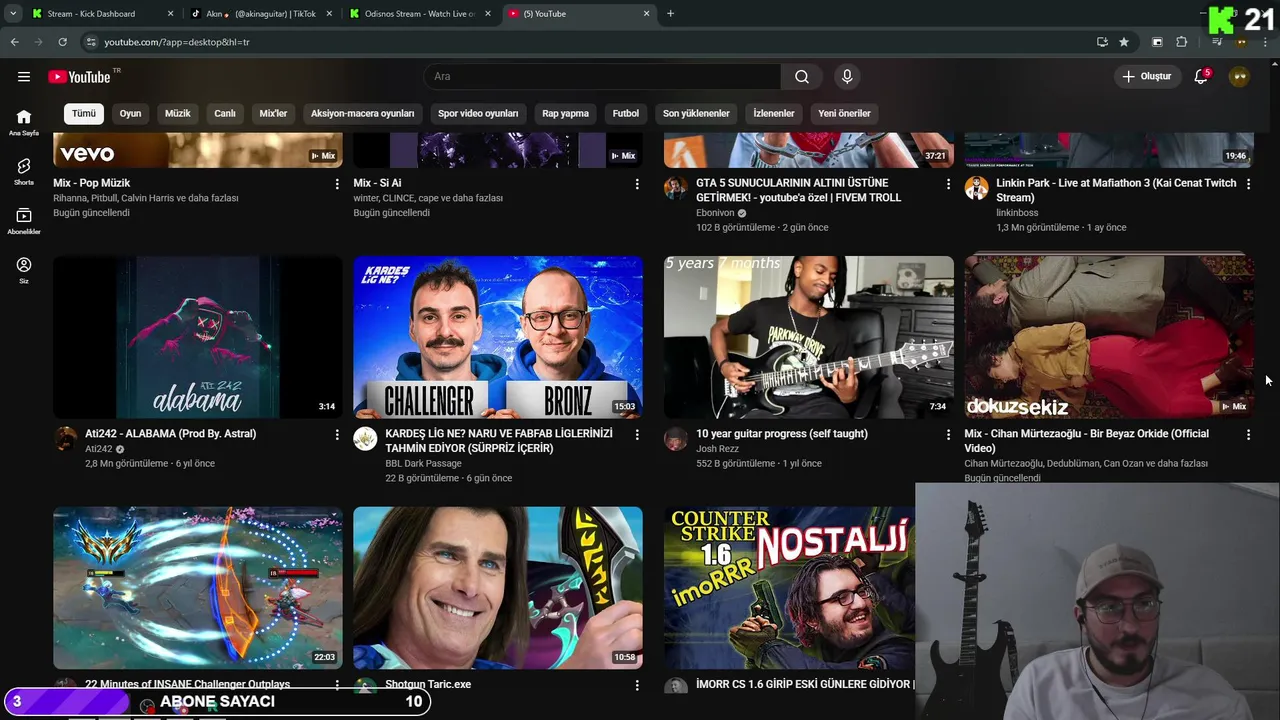Play the Shotgun Taric thumbnail

point(498,588)
